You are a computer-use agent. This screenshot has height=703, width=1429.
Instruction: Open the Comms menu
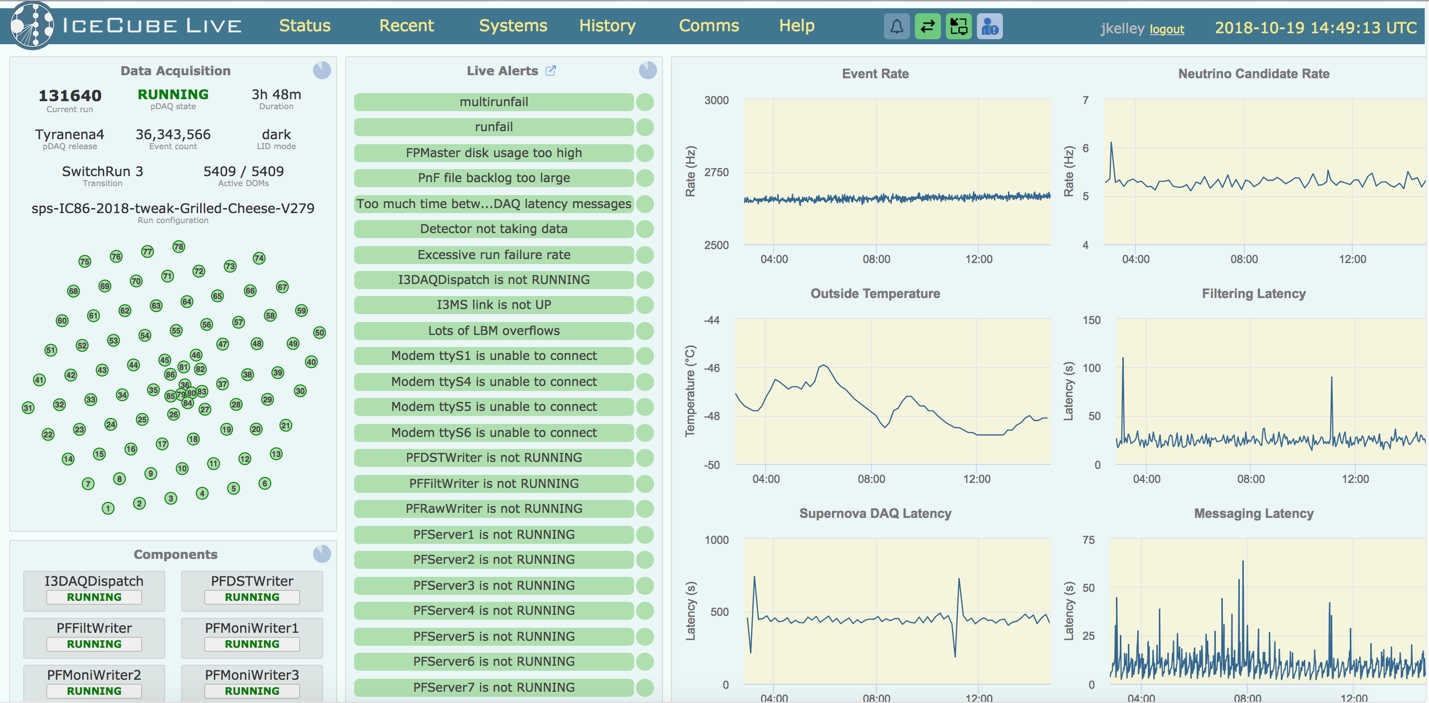pos(709,26)
